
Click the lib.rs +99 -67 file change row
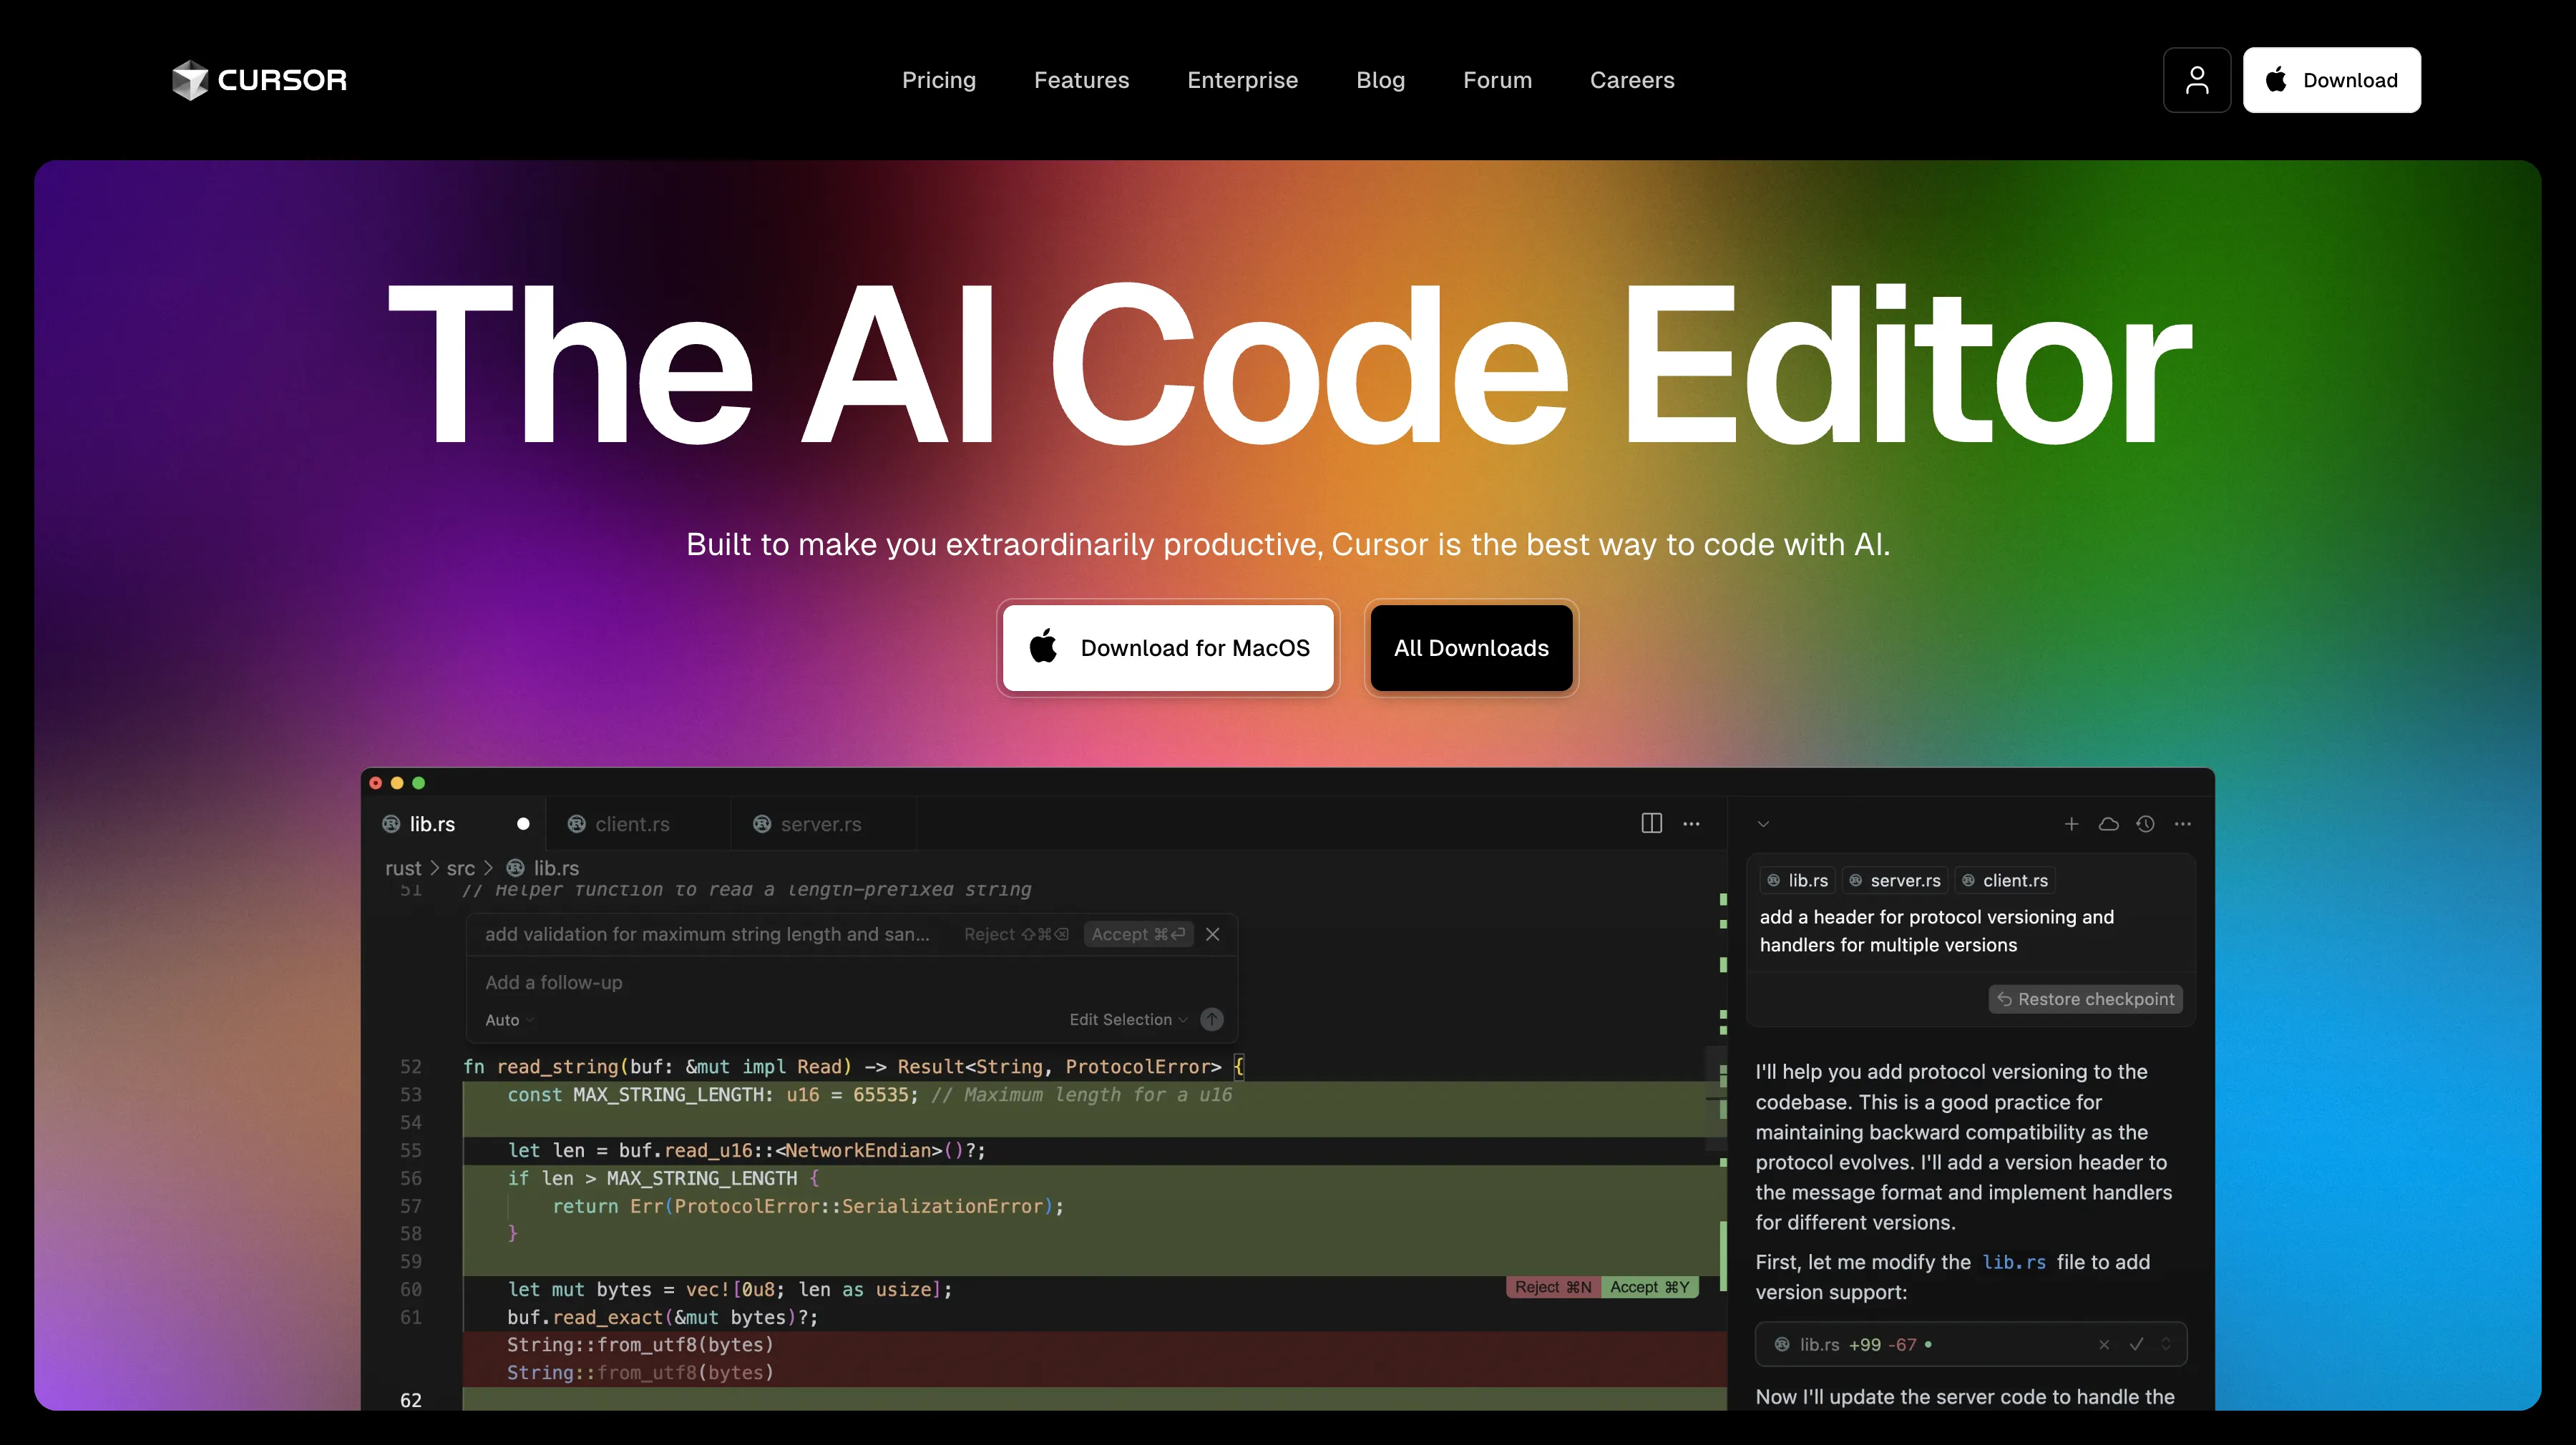[1970, 1344]
